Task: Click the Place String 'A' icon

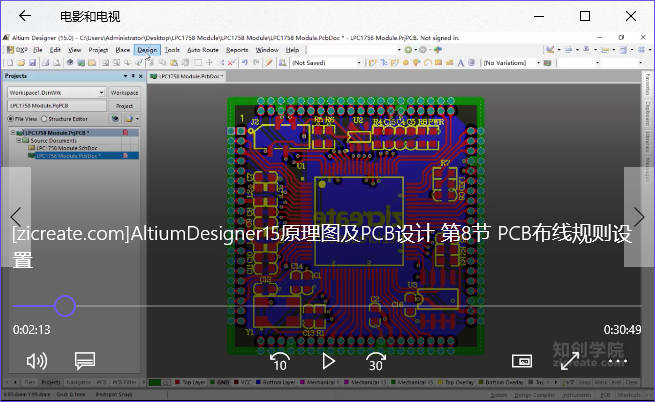Action: coord(460,63)
